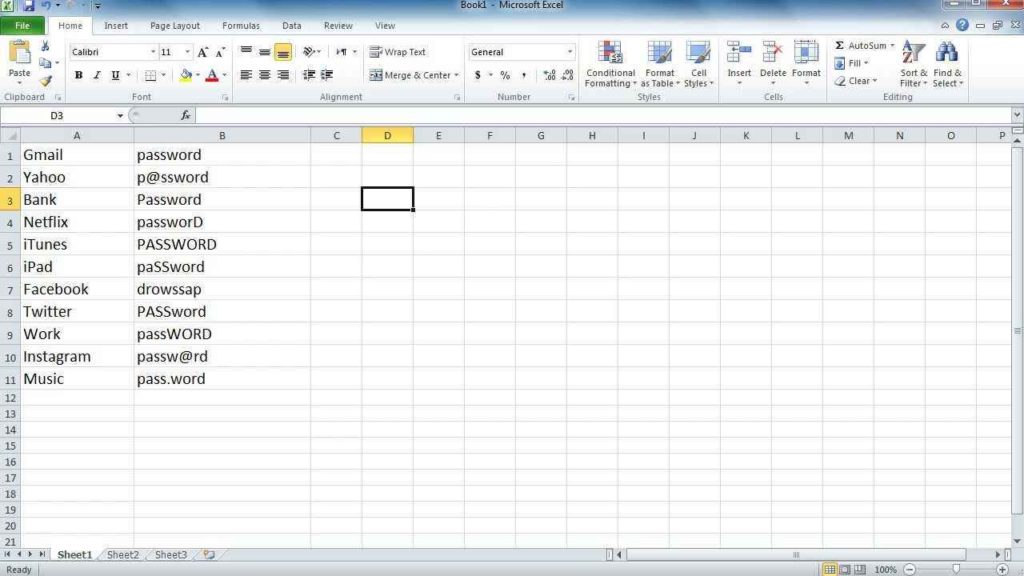Click the Cut scissors icon
This screenshot has height=576, width=1024.
tap(45, 46)
